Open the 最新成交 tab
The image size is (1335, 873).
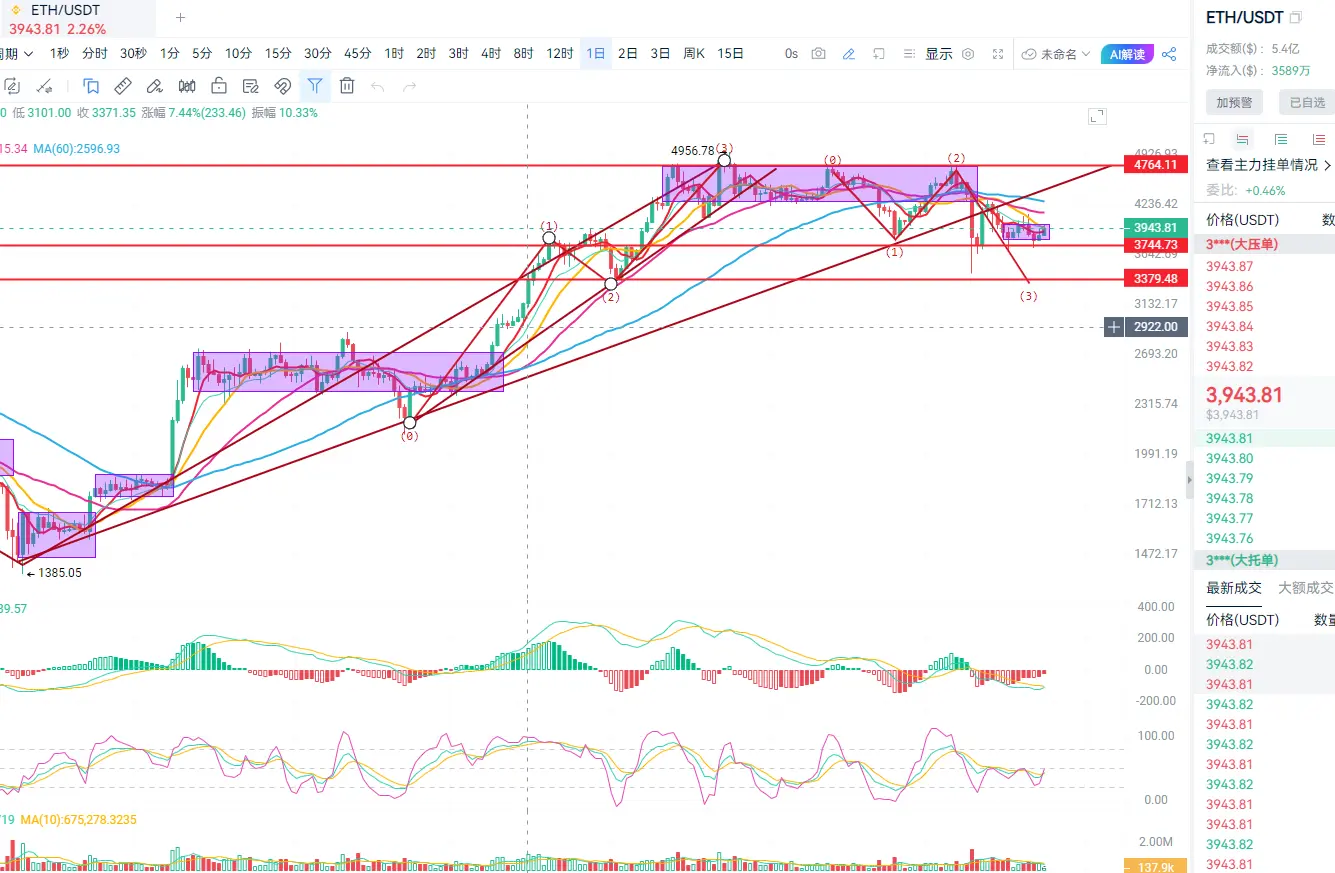click(1234, 588)
